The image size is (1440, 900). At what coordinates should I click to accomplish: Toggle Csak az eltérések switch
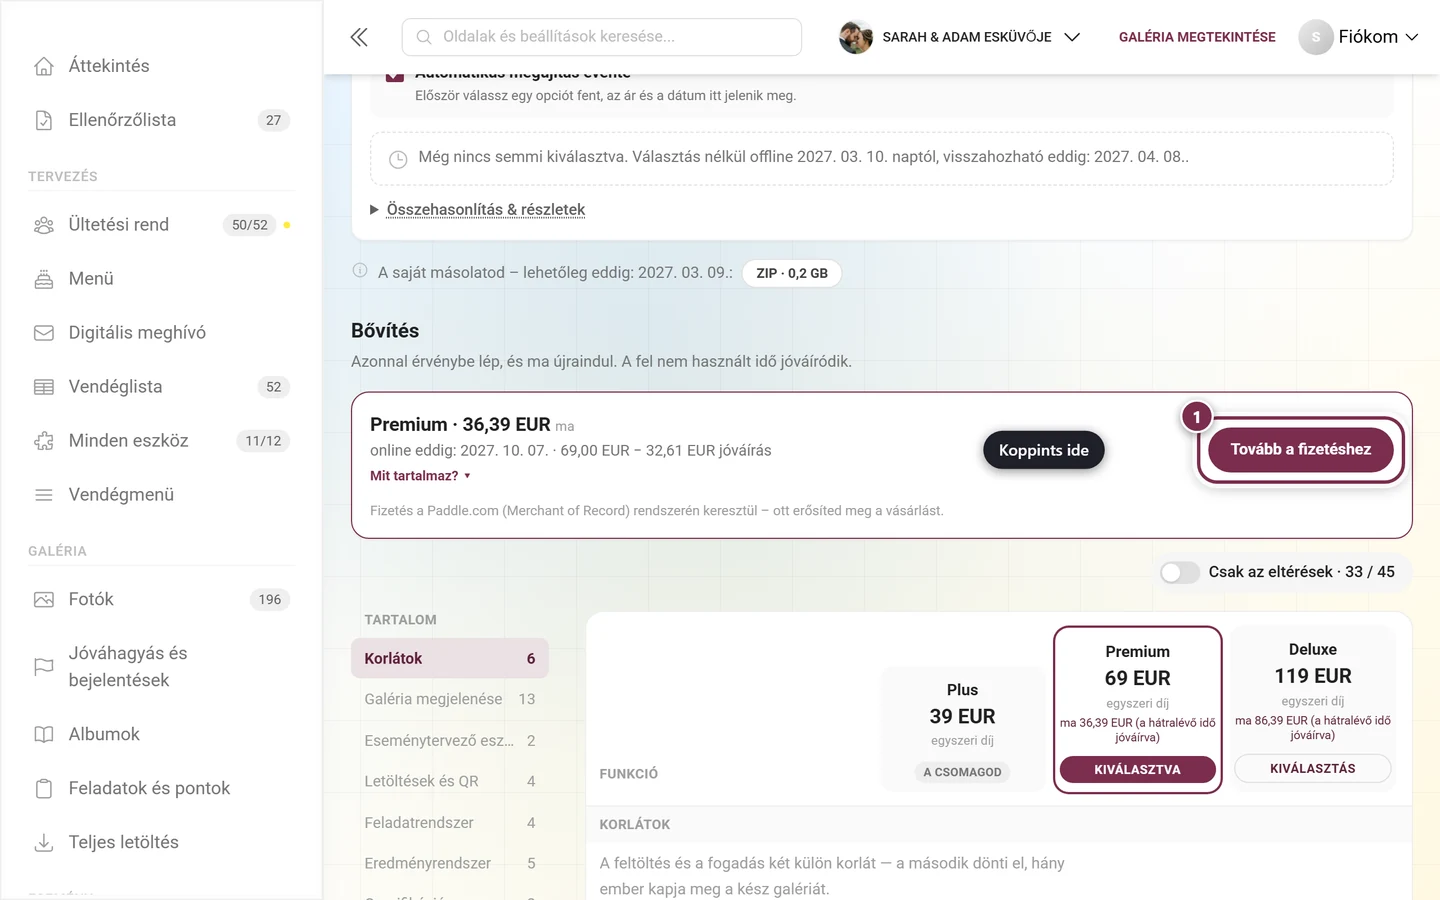1180,572
